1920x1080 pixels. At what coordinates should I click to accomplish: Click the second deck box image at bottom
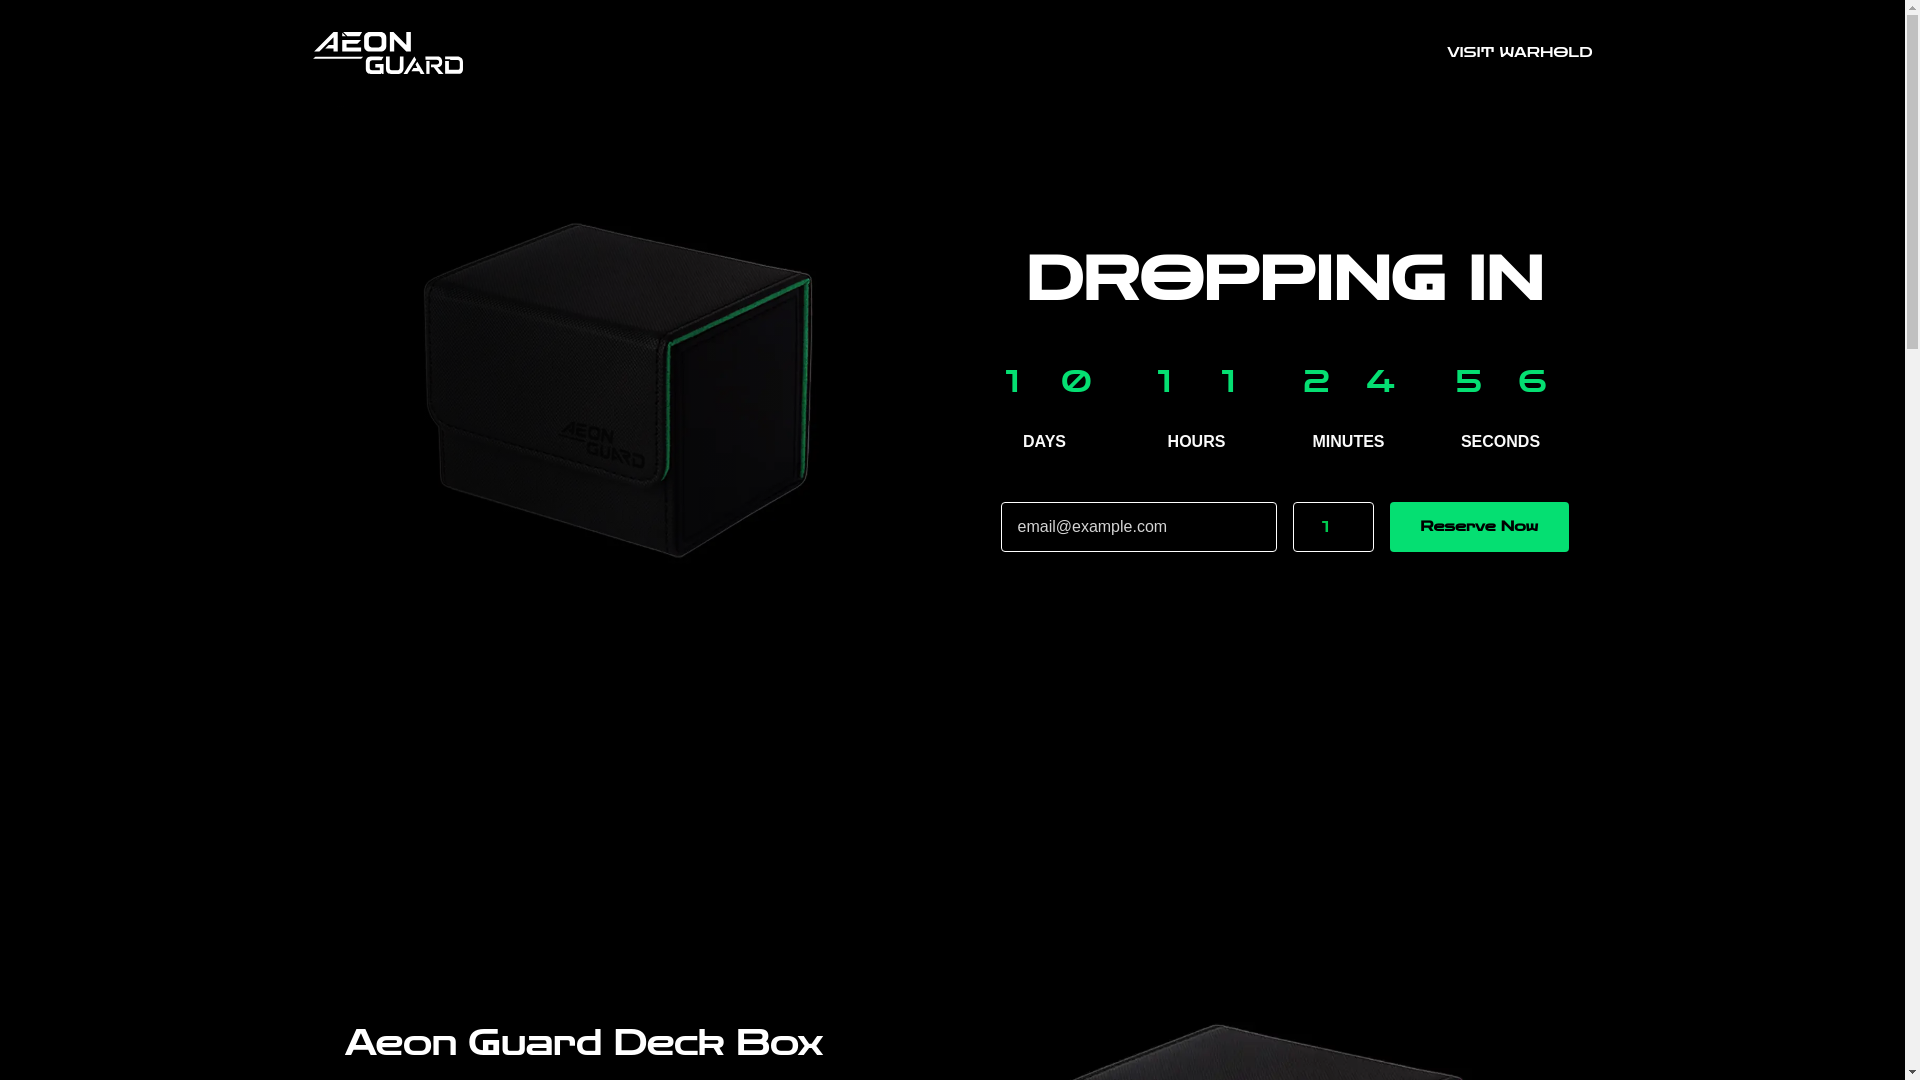(x=1268, y=1052)
